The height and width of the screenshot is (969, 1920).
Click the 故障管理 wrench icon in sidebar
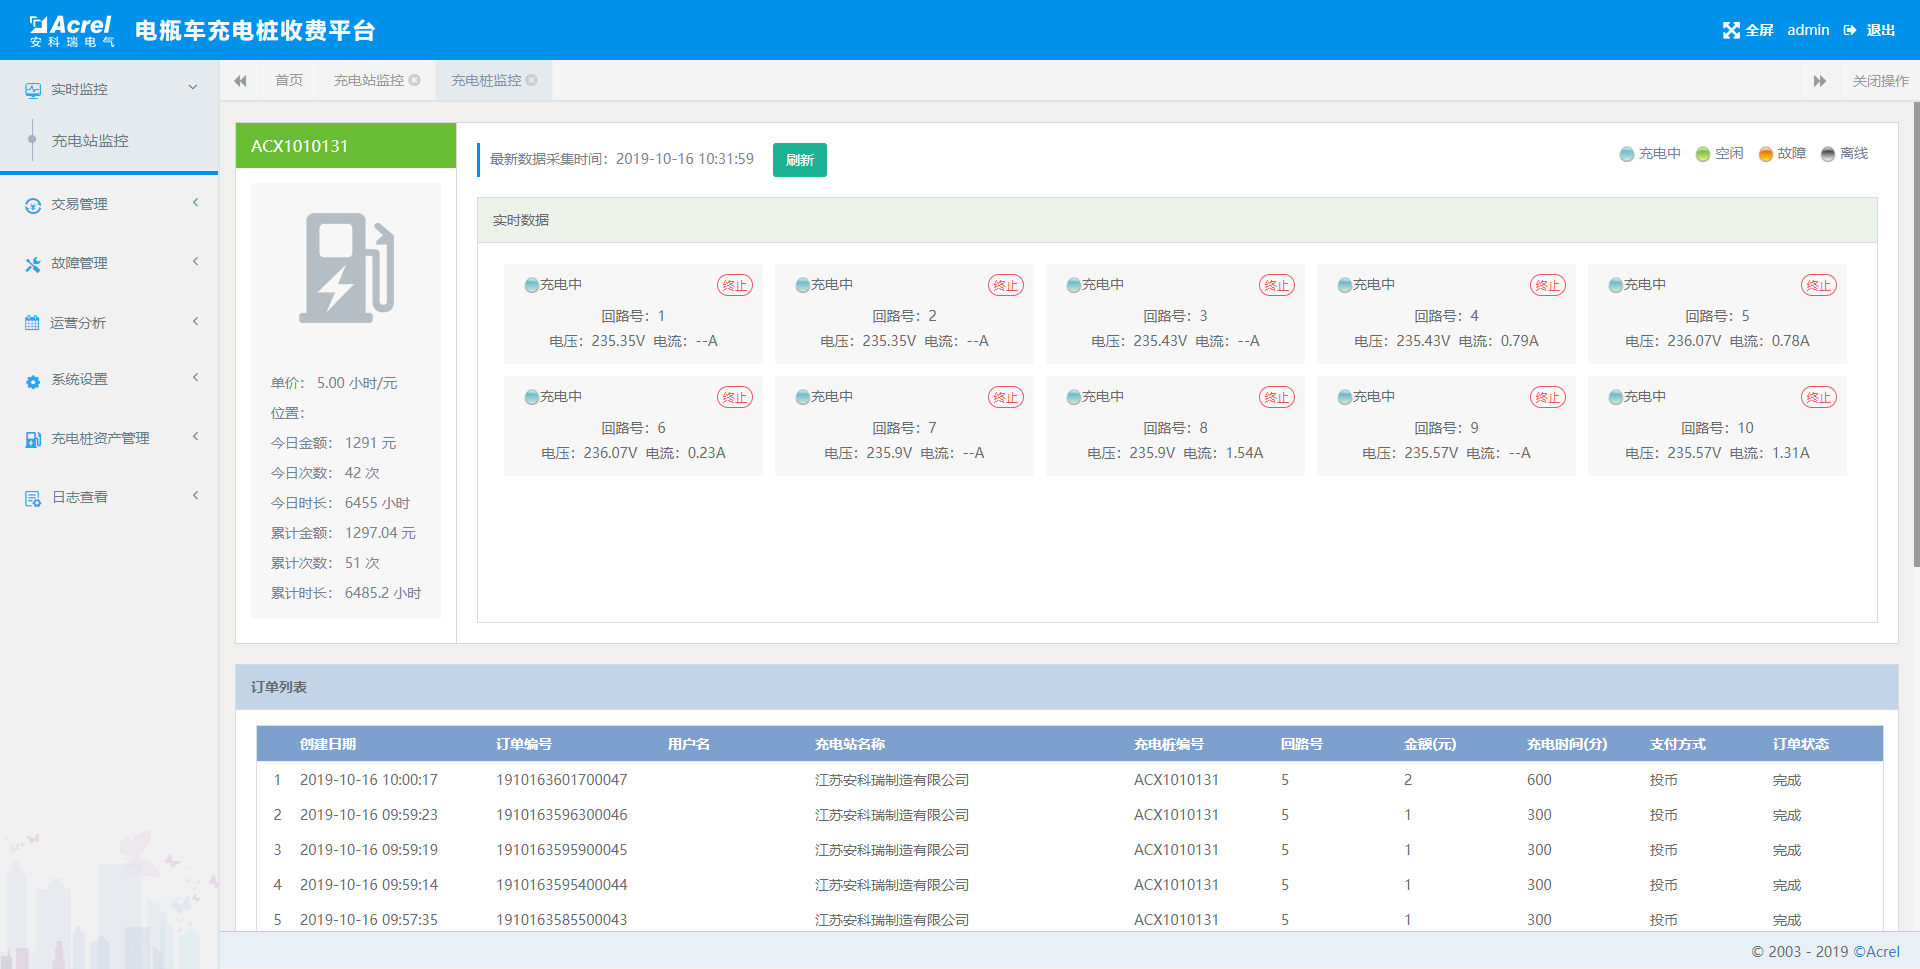pyautogui.click(x=33, y=264)
